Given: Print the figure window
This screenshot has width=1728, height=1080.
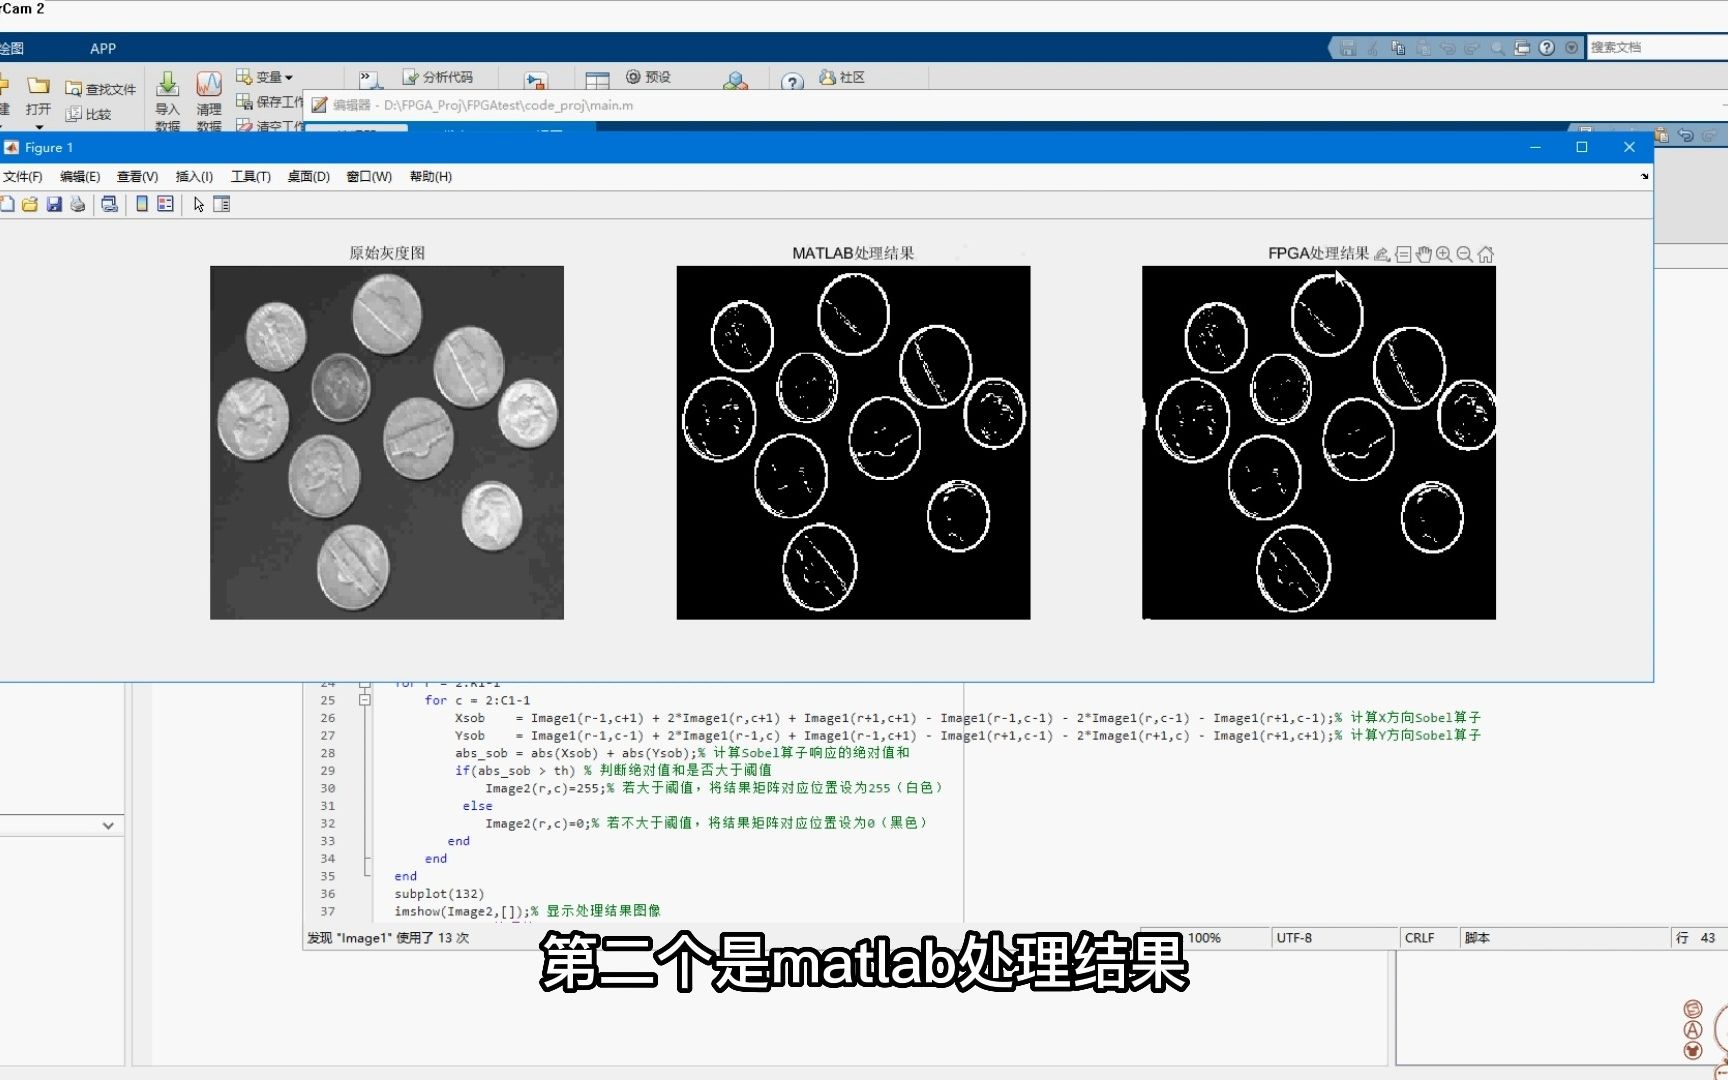Looking at the screenshot, I should 109,204.
